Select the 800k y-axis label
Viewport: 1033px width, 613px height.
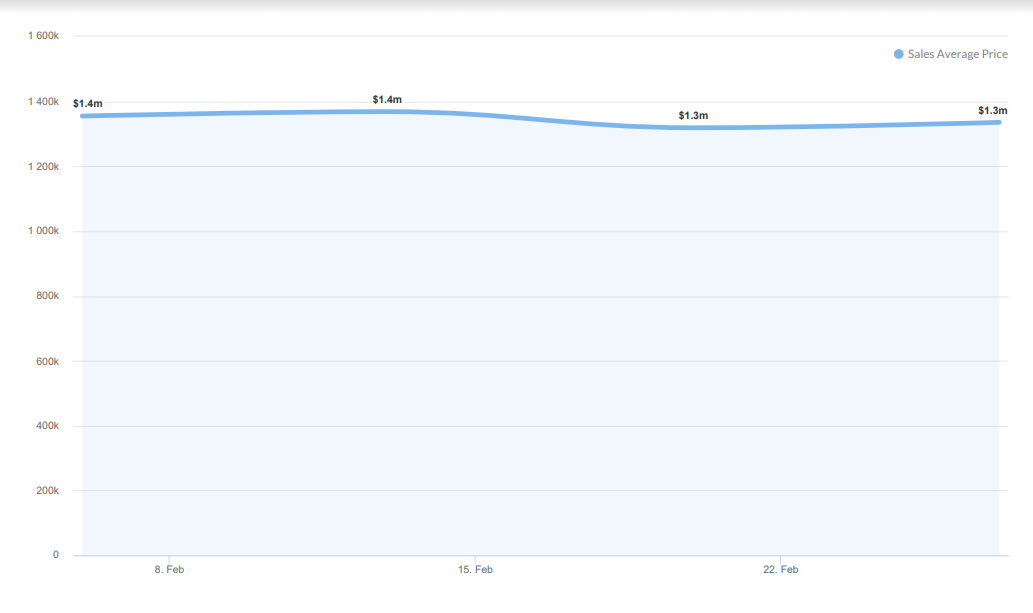pyautogui.click(x=49, y=296)
